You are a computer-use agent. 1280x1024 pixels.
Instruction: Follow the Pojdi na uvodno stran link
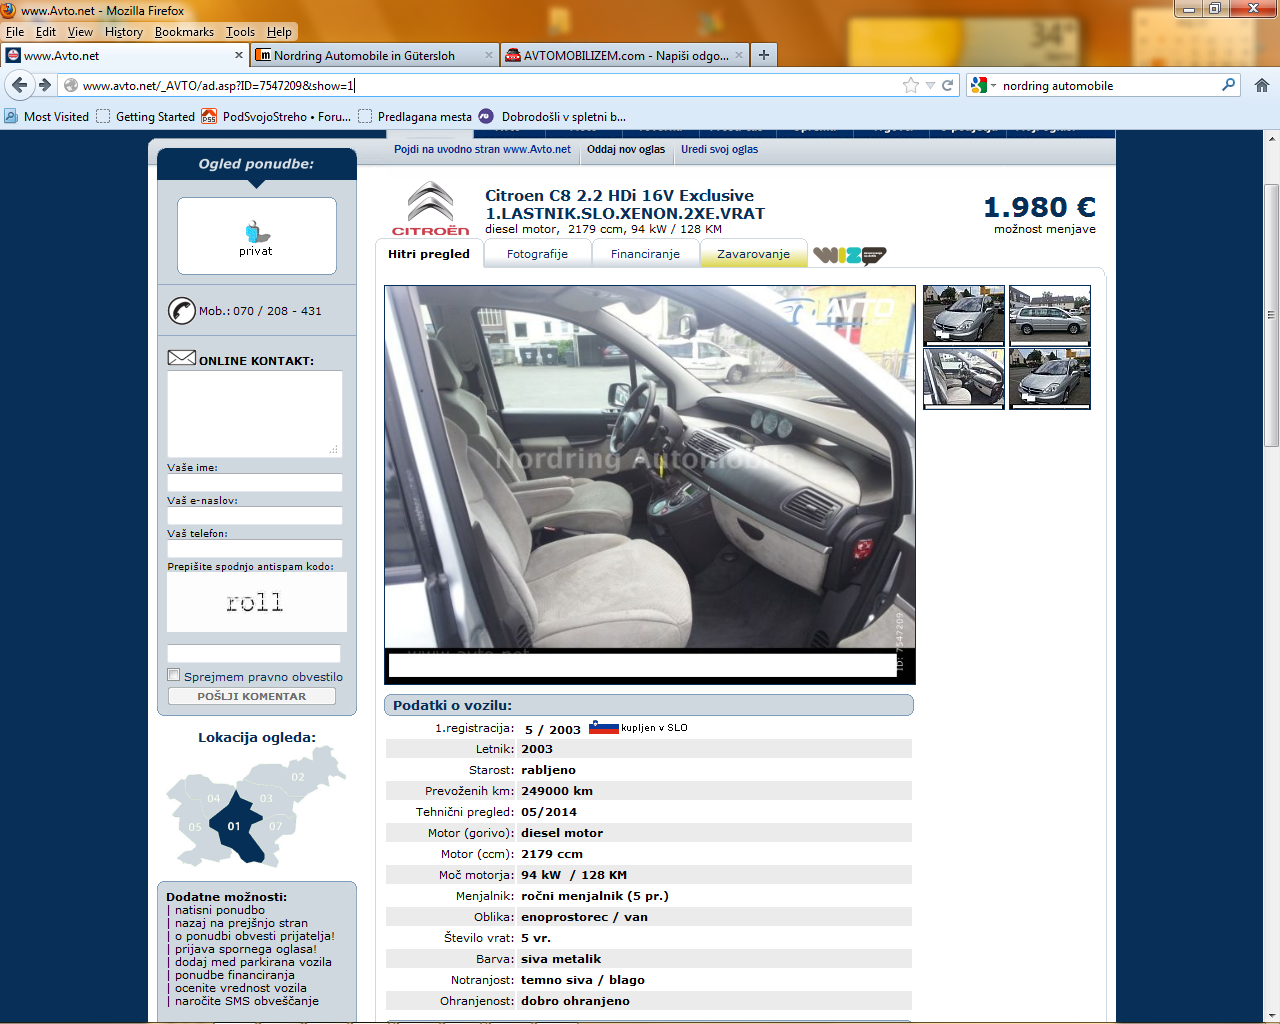pyautogui.click(x=482, y=149)
